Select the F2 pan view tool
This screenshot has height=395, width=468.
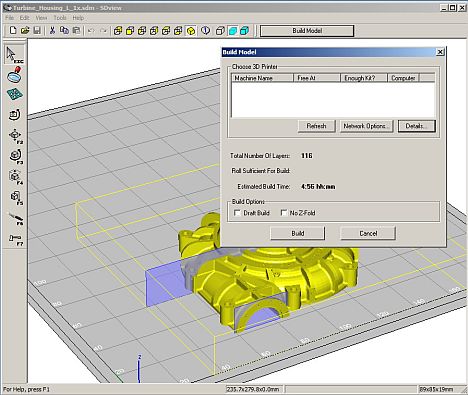[15, 136]
